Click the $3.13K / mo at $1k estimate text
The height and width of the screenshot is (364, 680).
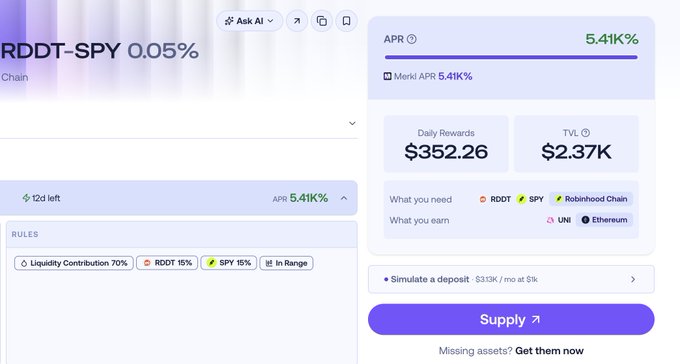point(506,279)
